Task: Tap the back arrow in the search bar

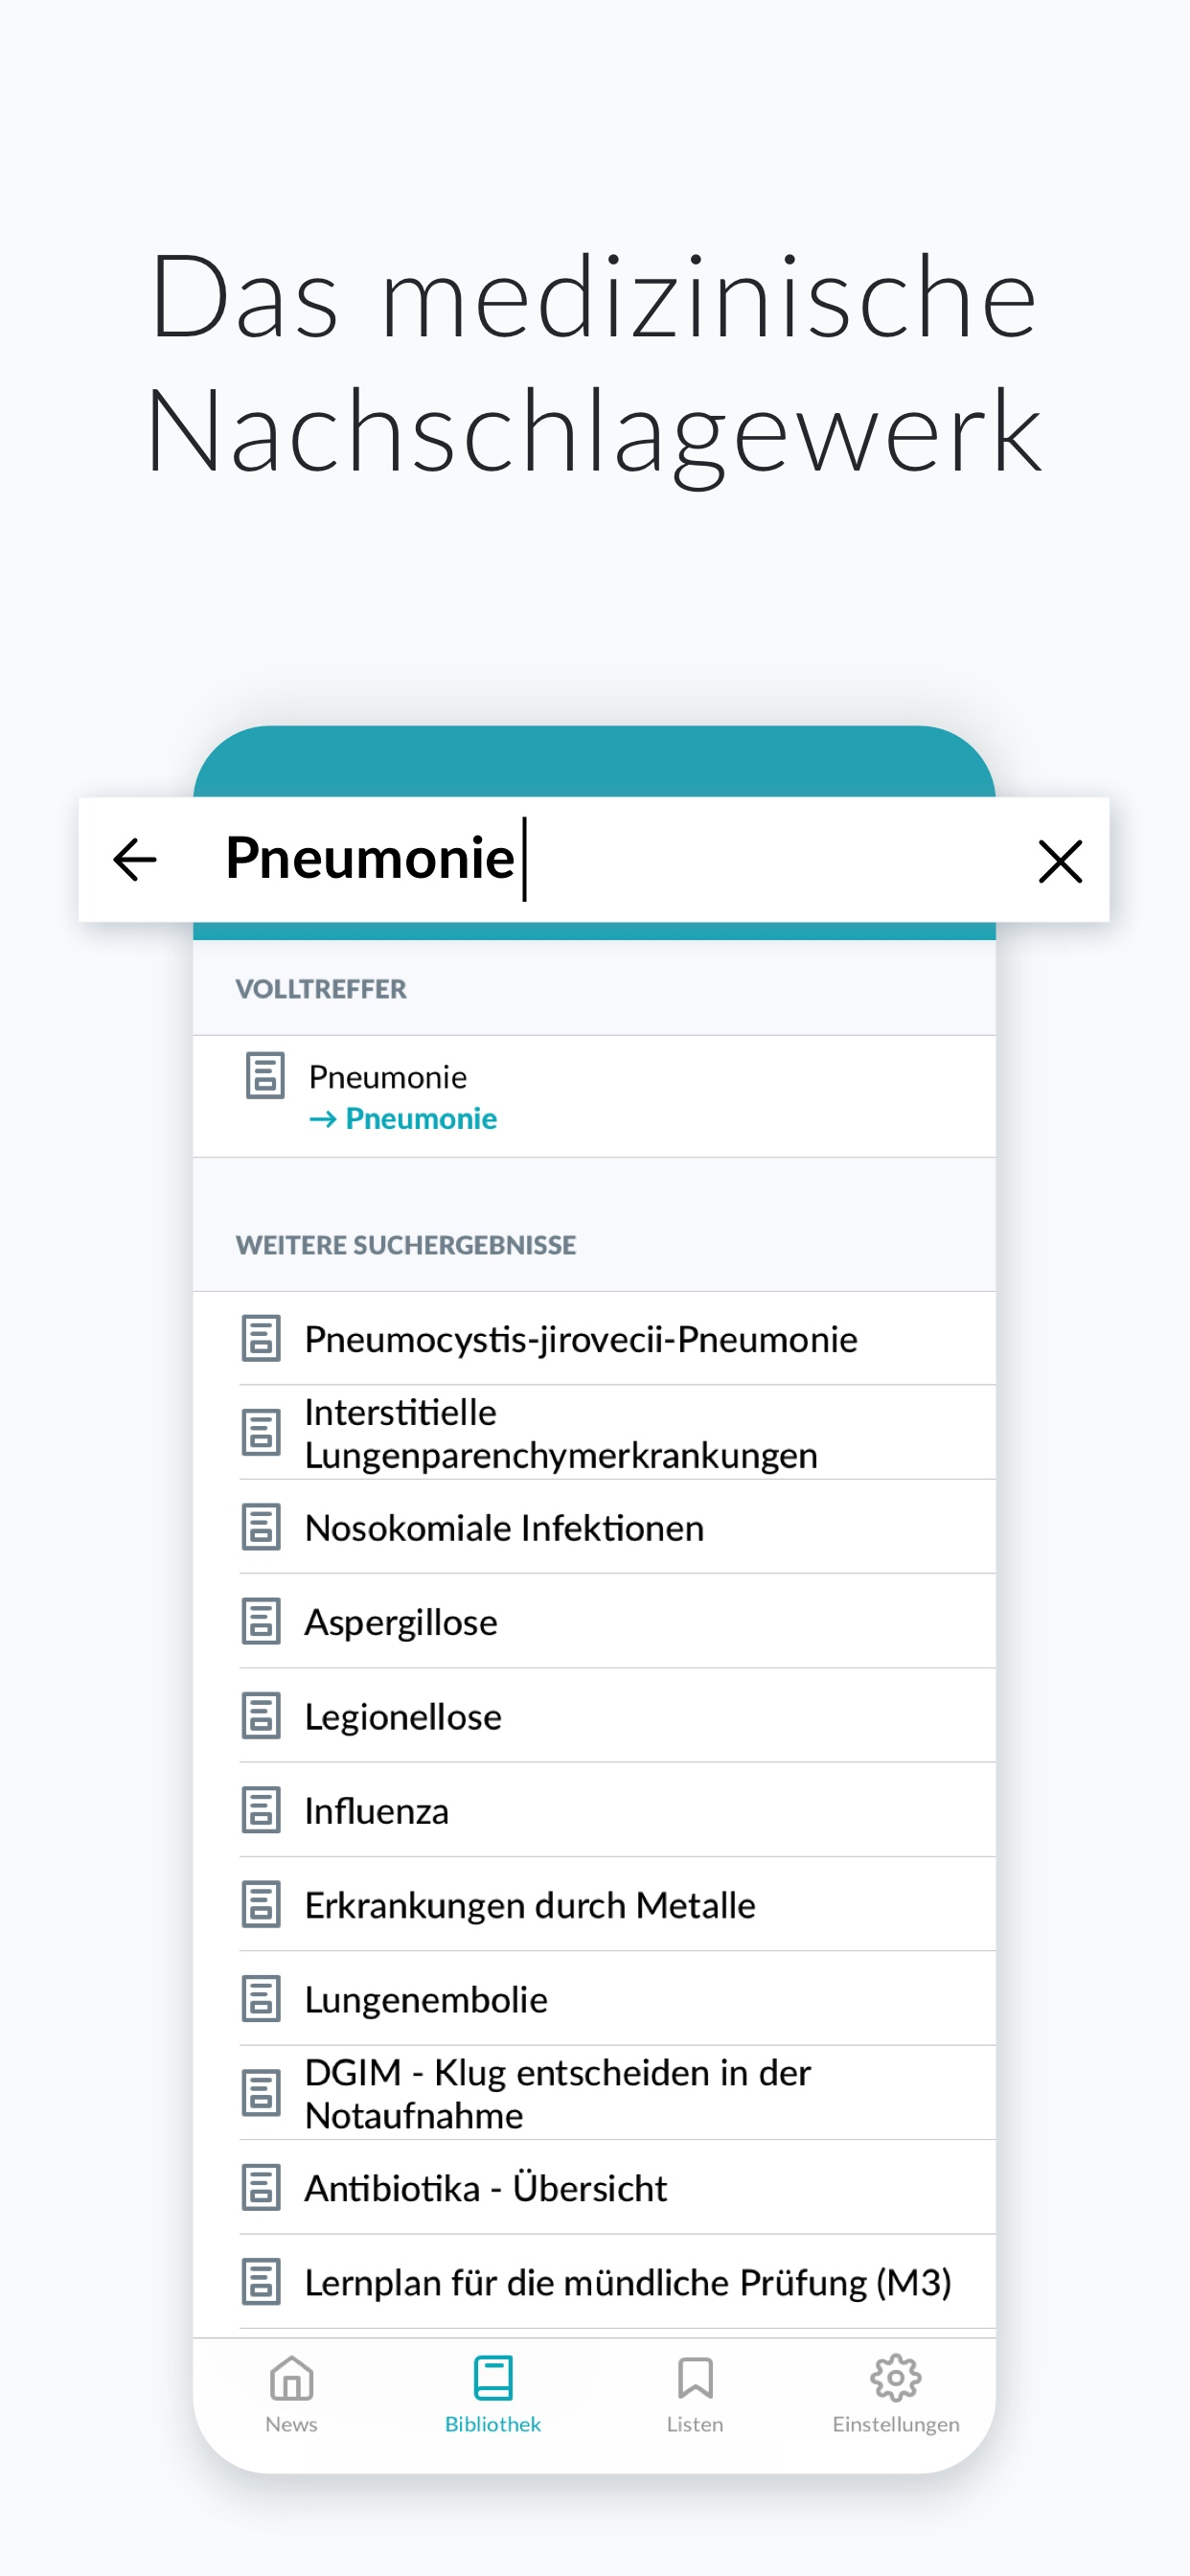Action: tap(133, 858)
